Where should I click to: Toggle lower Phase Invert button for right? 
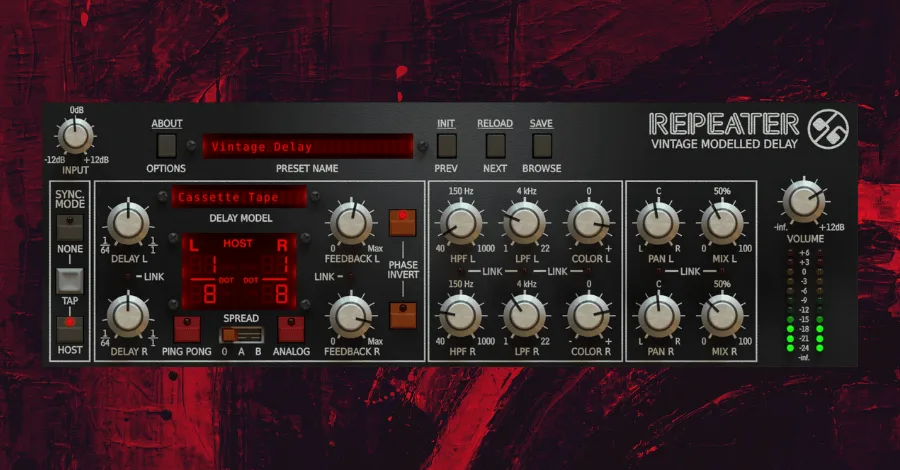click(x=403, y=316)
